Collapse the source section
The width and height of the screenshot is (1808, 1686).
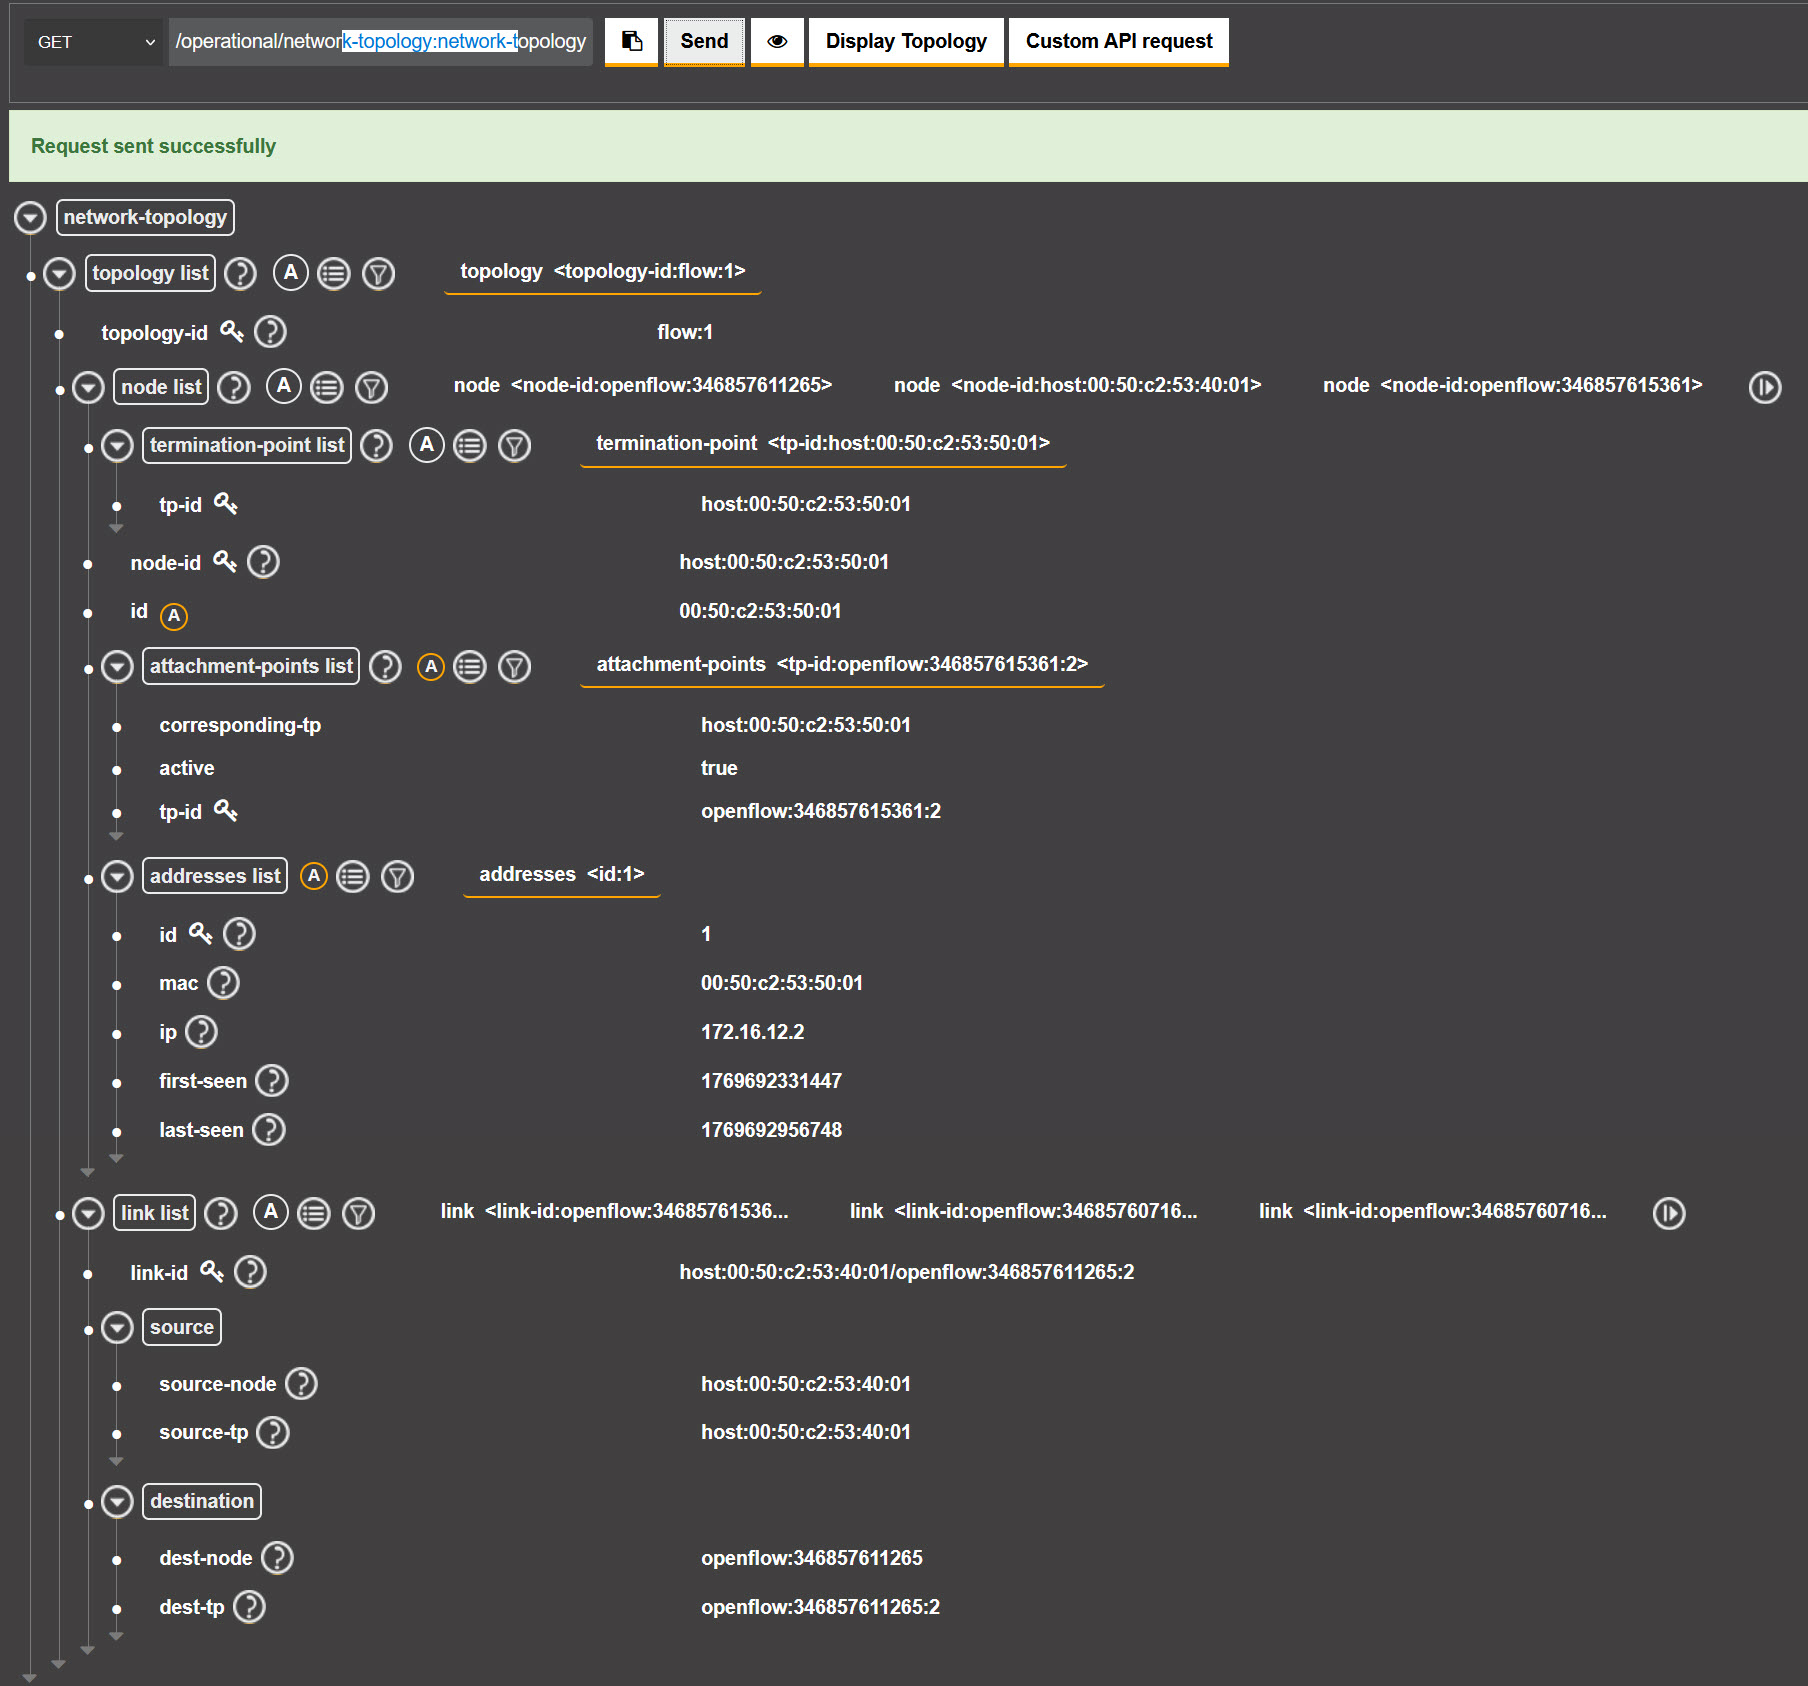pyautogui.click(x=117, y=1327)
